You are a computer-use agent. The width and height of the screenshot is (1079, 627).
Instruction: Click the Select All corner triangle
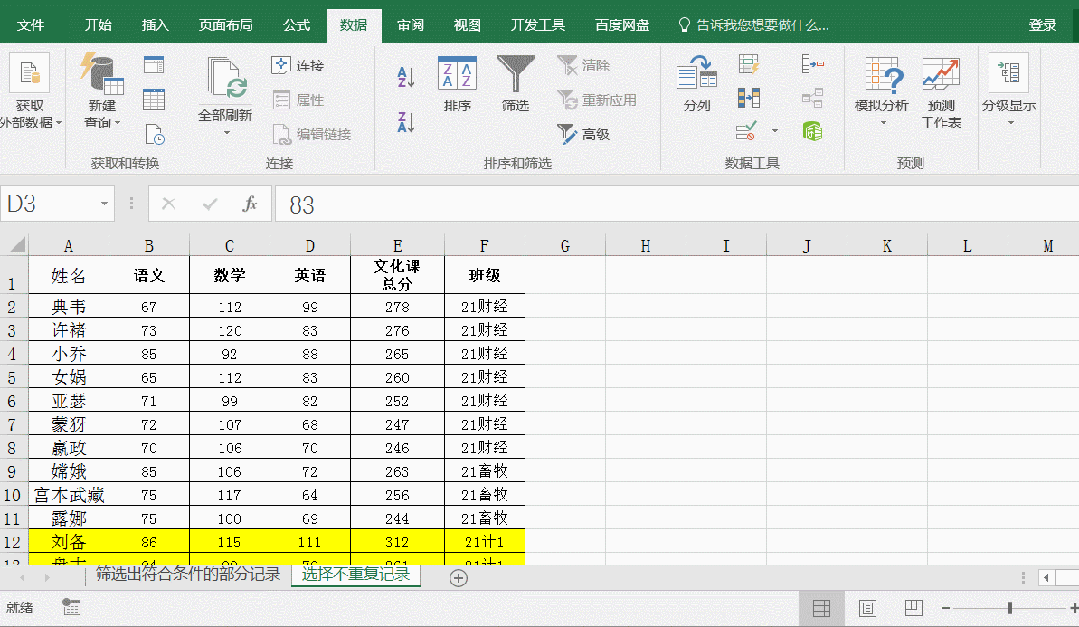click(18, 244)
